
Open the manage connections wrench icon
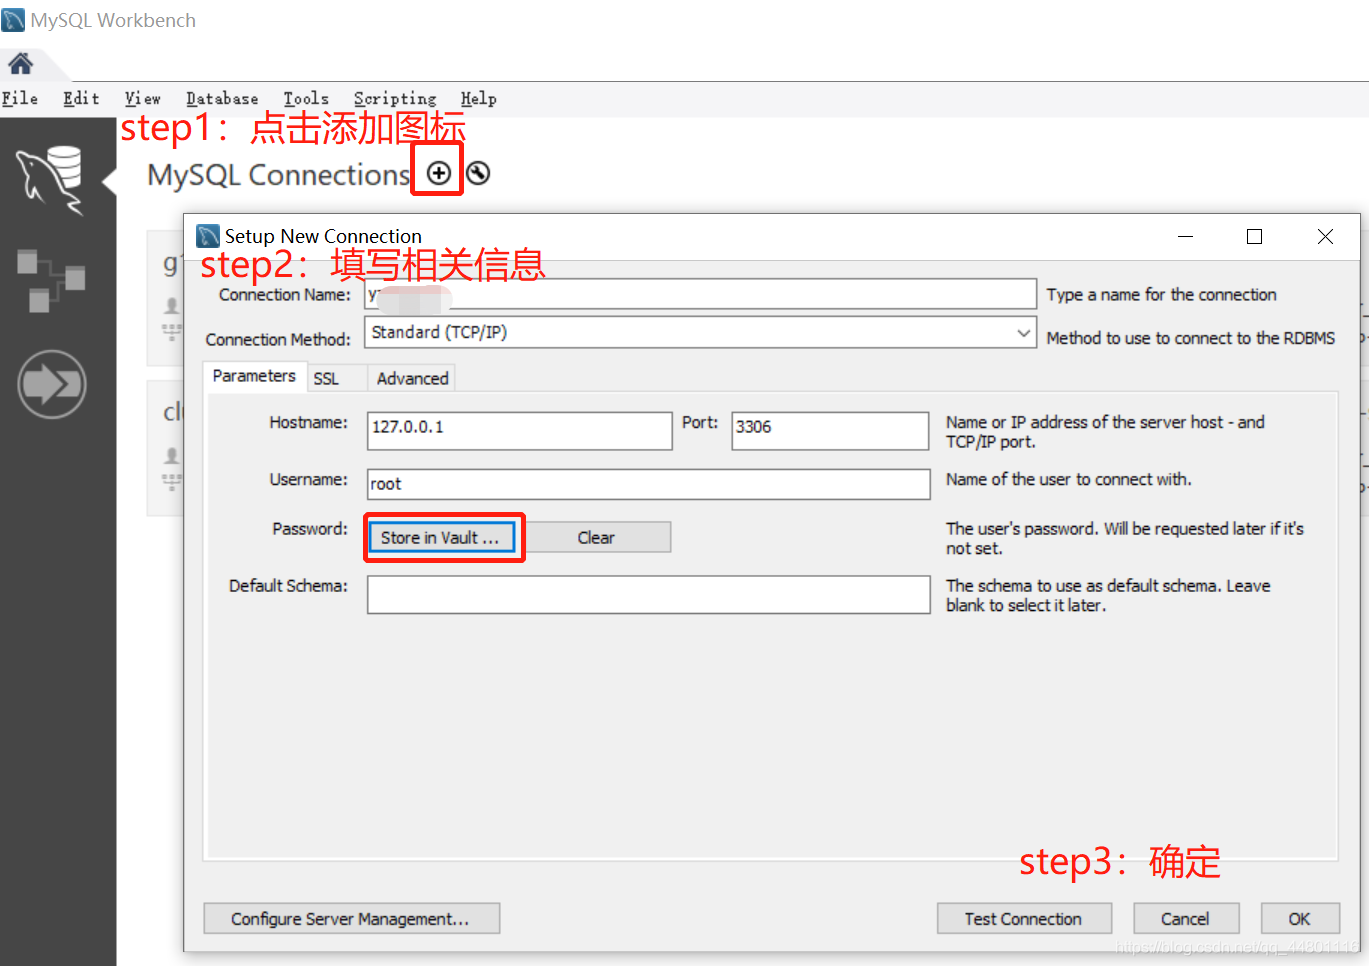479,173
